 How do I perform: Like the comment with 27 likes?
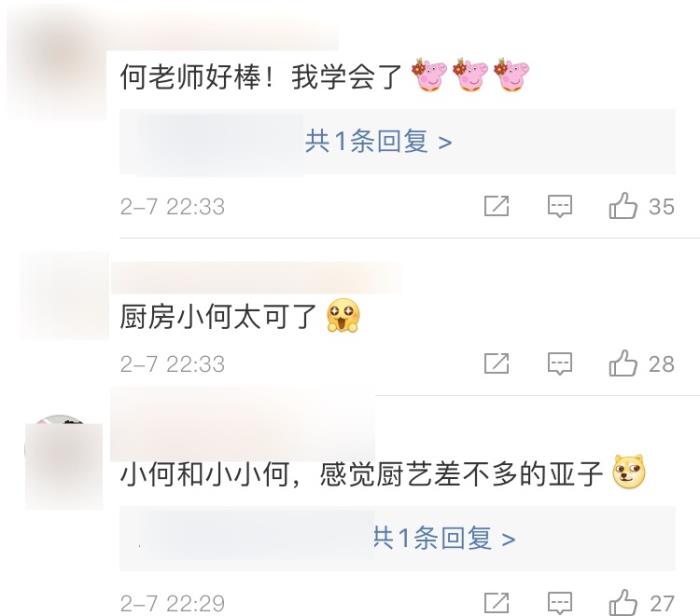[623, 603]
